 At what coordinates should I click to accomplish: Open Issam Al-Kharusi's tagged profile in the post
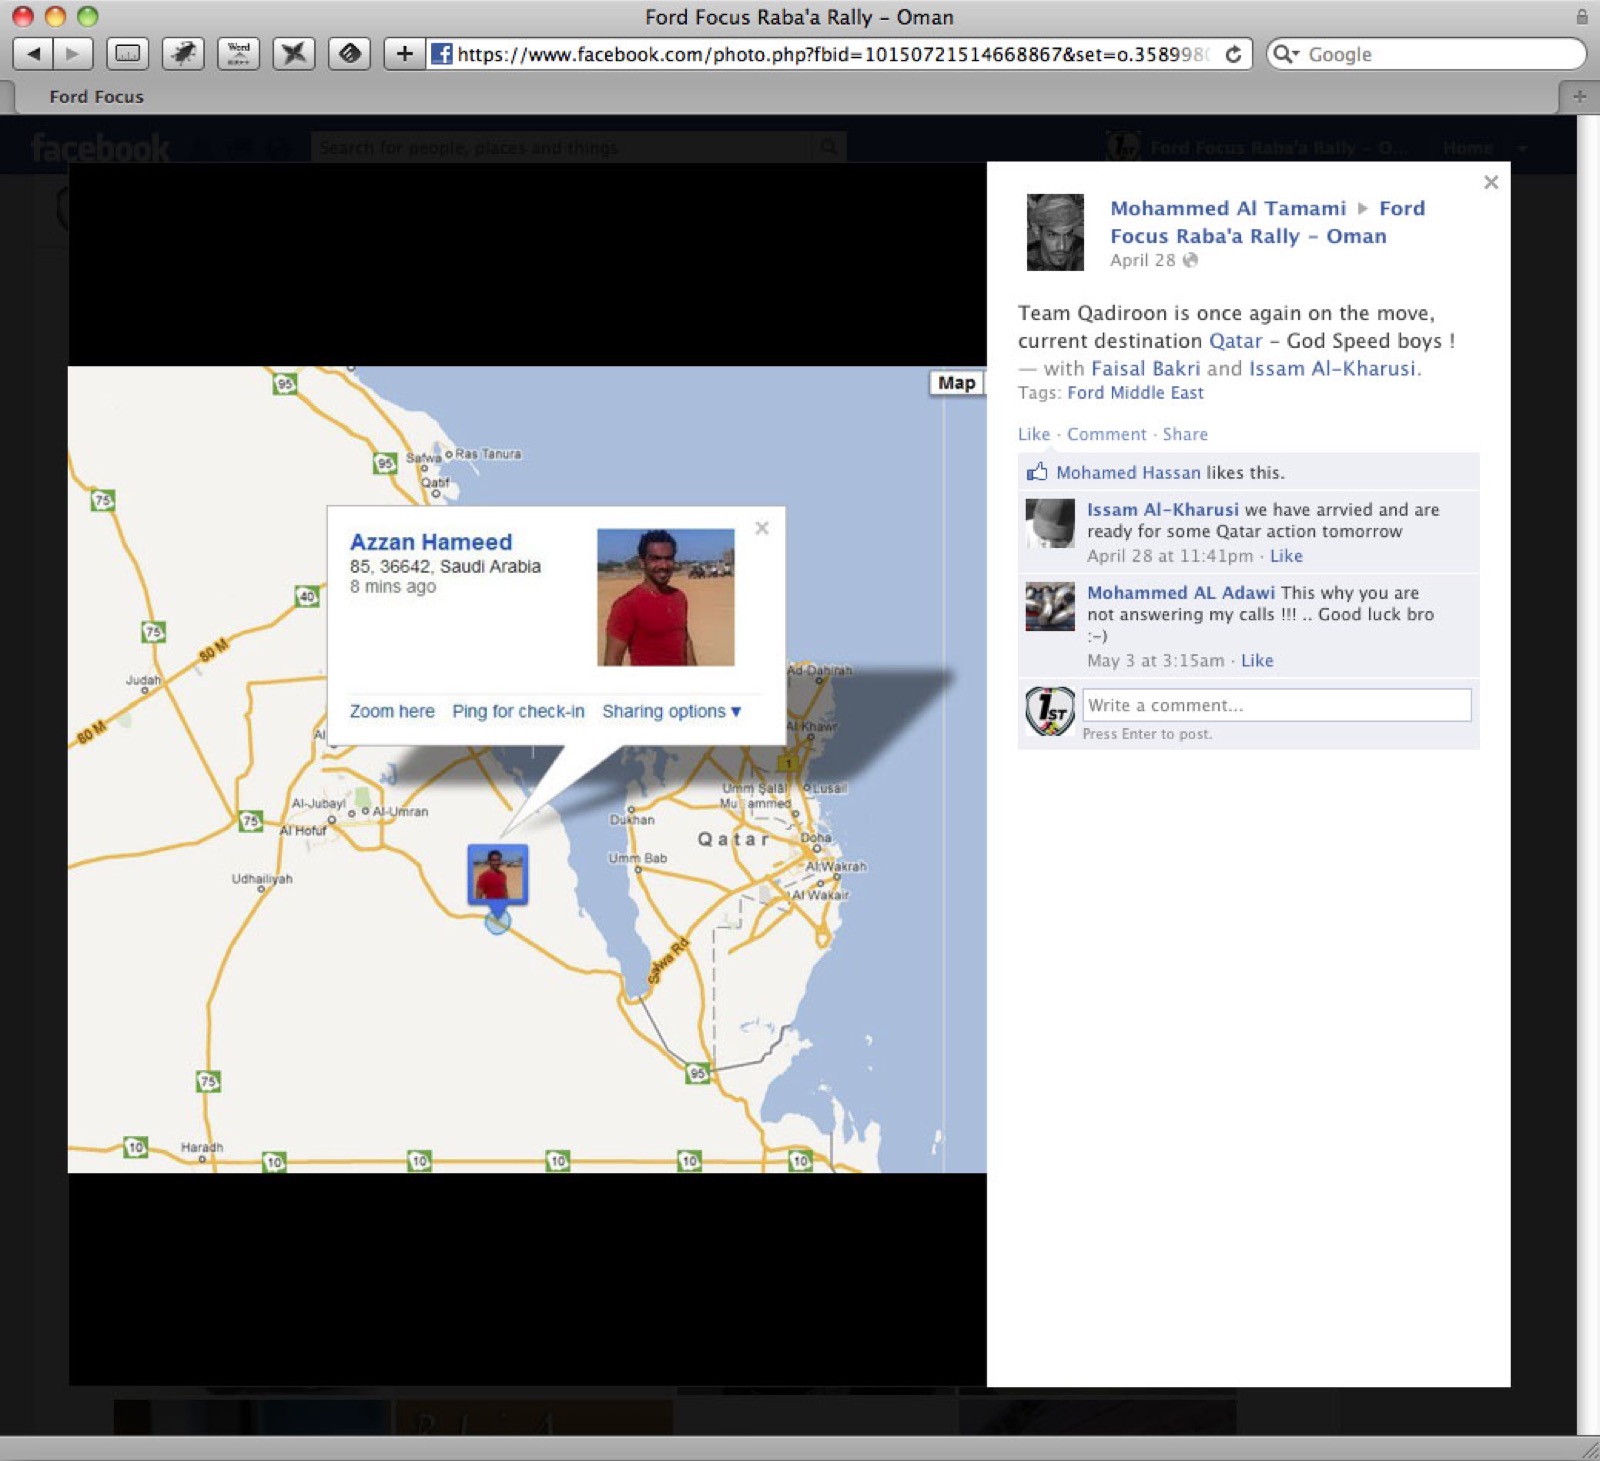(1332, 368)
